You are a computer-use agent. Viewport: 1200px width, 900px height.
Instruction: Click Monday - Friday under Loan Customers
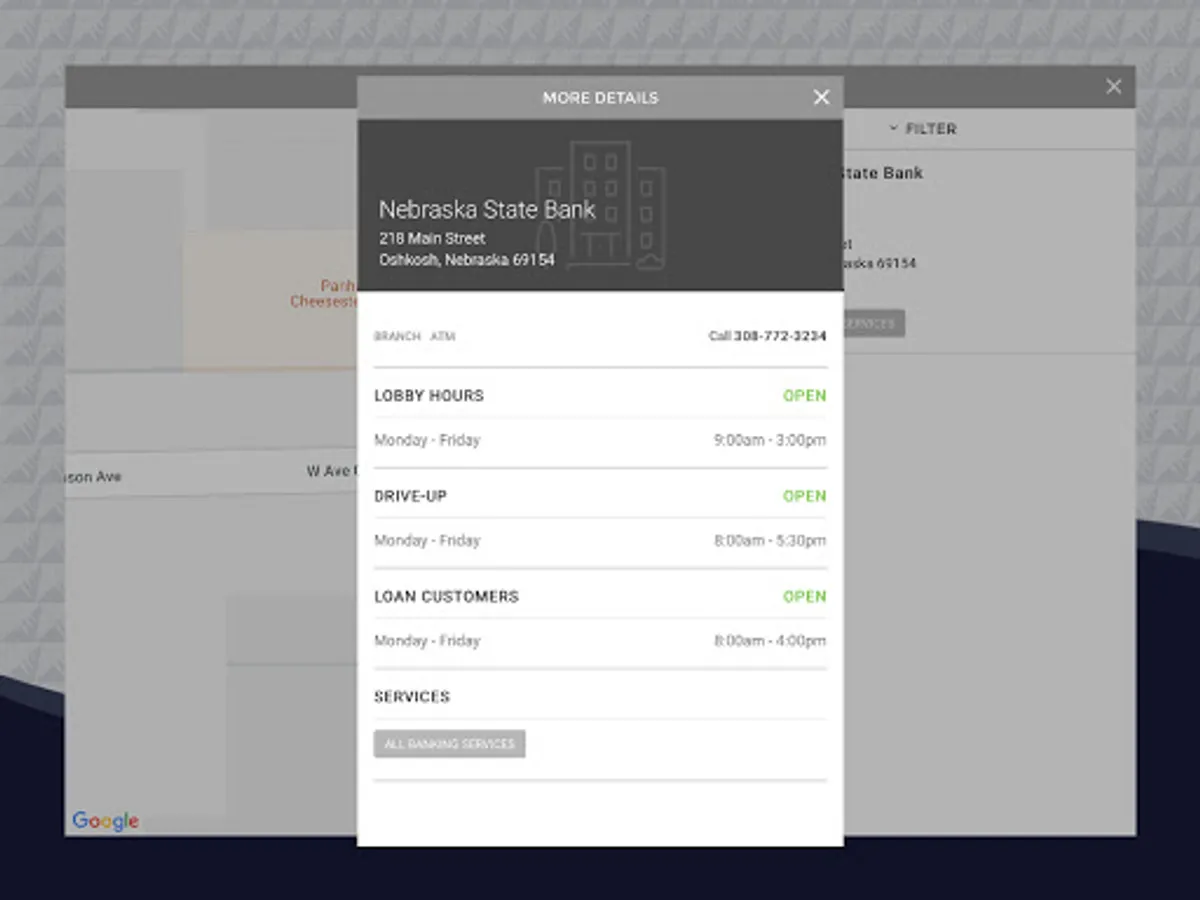(x=427, y=640)
